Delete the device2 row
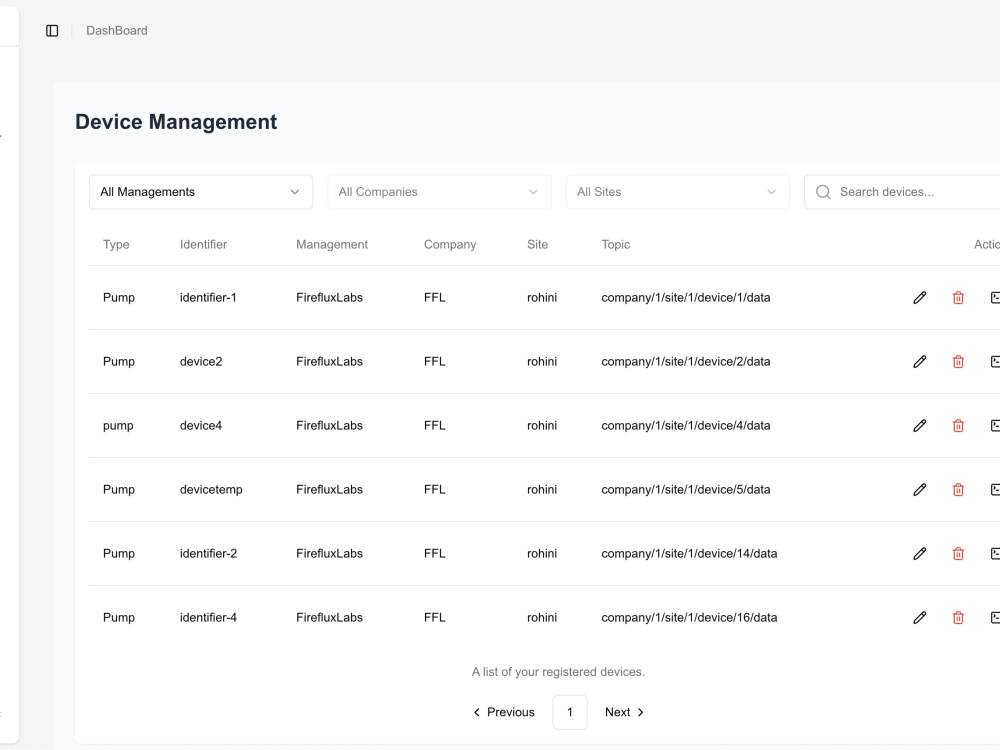The height and width of the screenshot is (750, 1000). coord(958,362)
